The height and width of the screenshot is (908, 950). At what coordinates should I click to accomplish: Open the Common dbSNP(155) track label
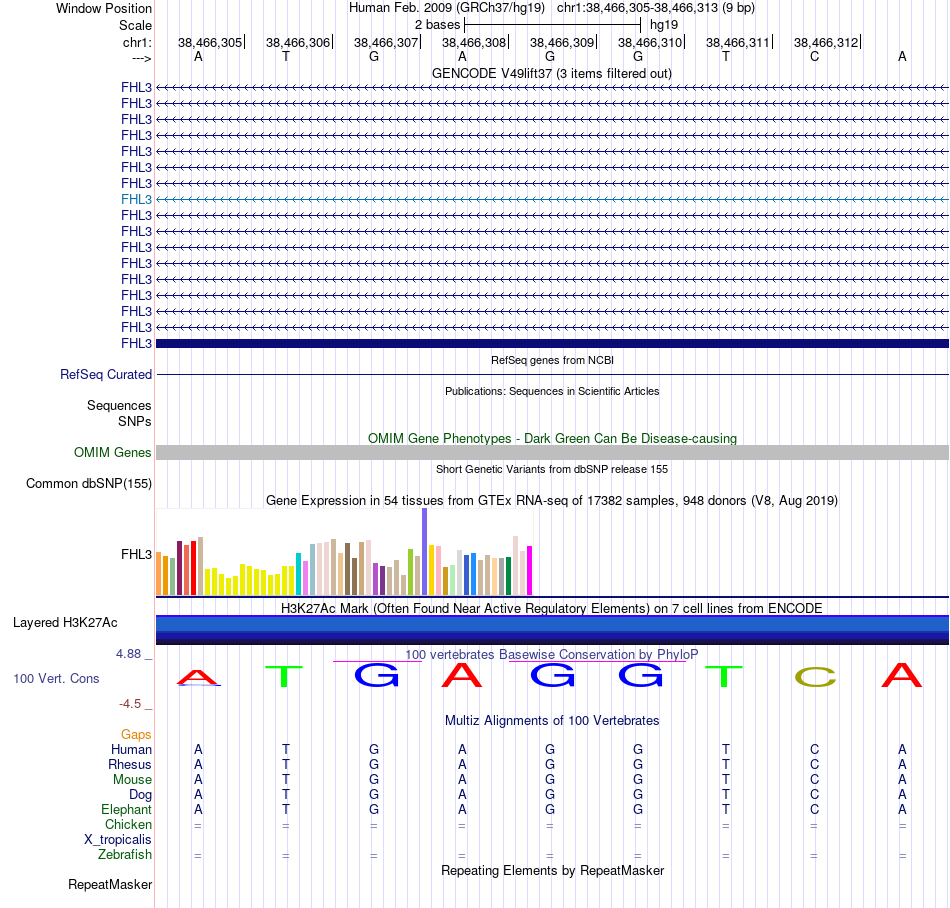89,483
